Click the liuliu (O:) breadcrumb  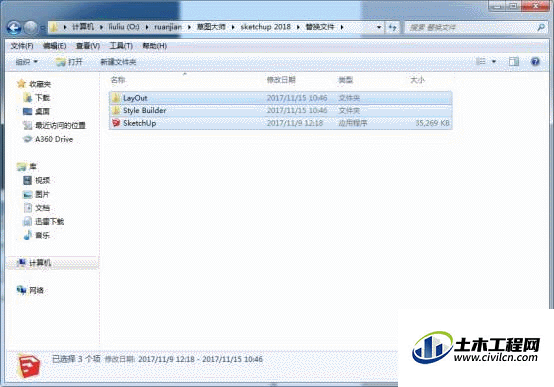(x=124, y=27)
